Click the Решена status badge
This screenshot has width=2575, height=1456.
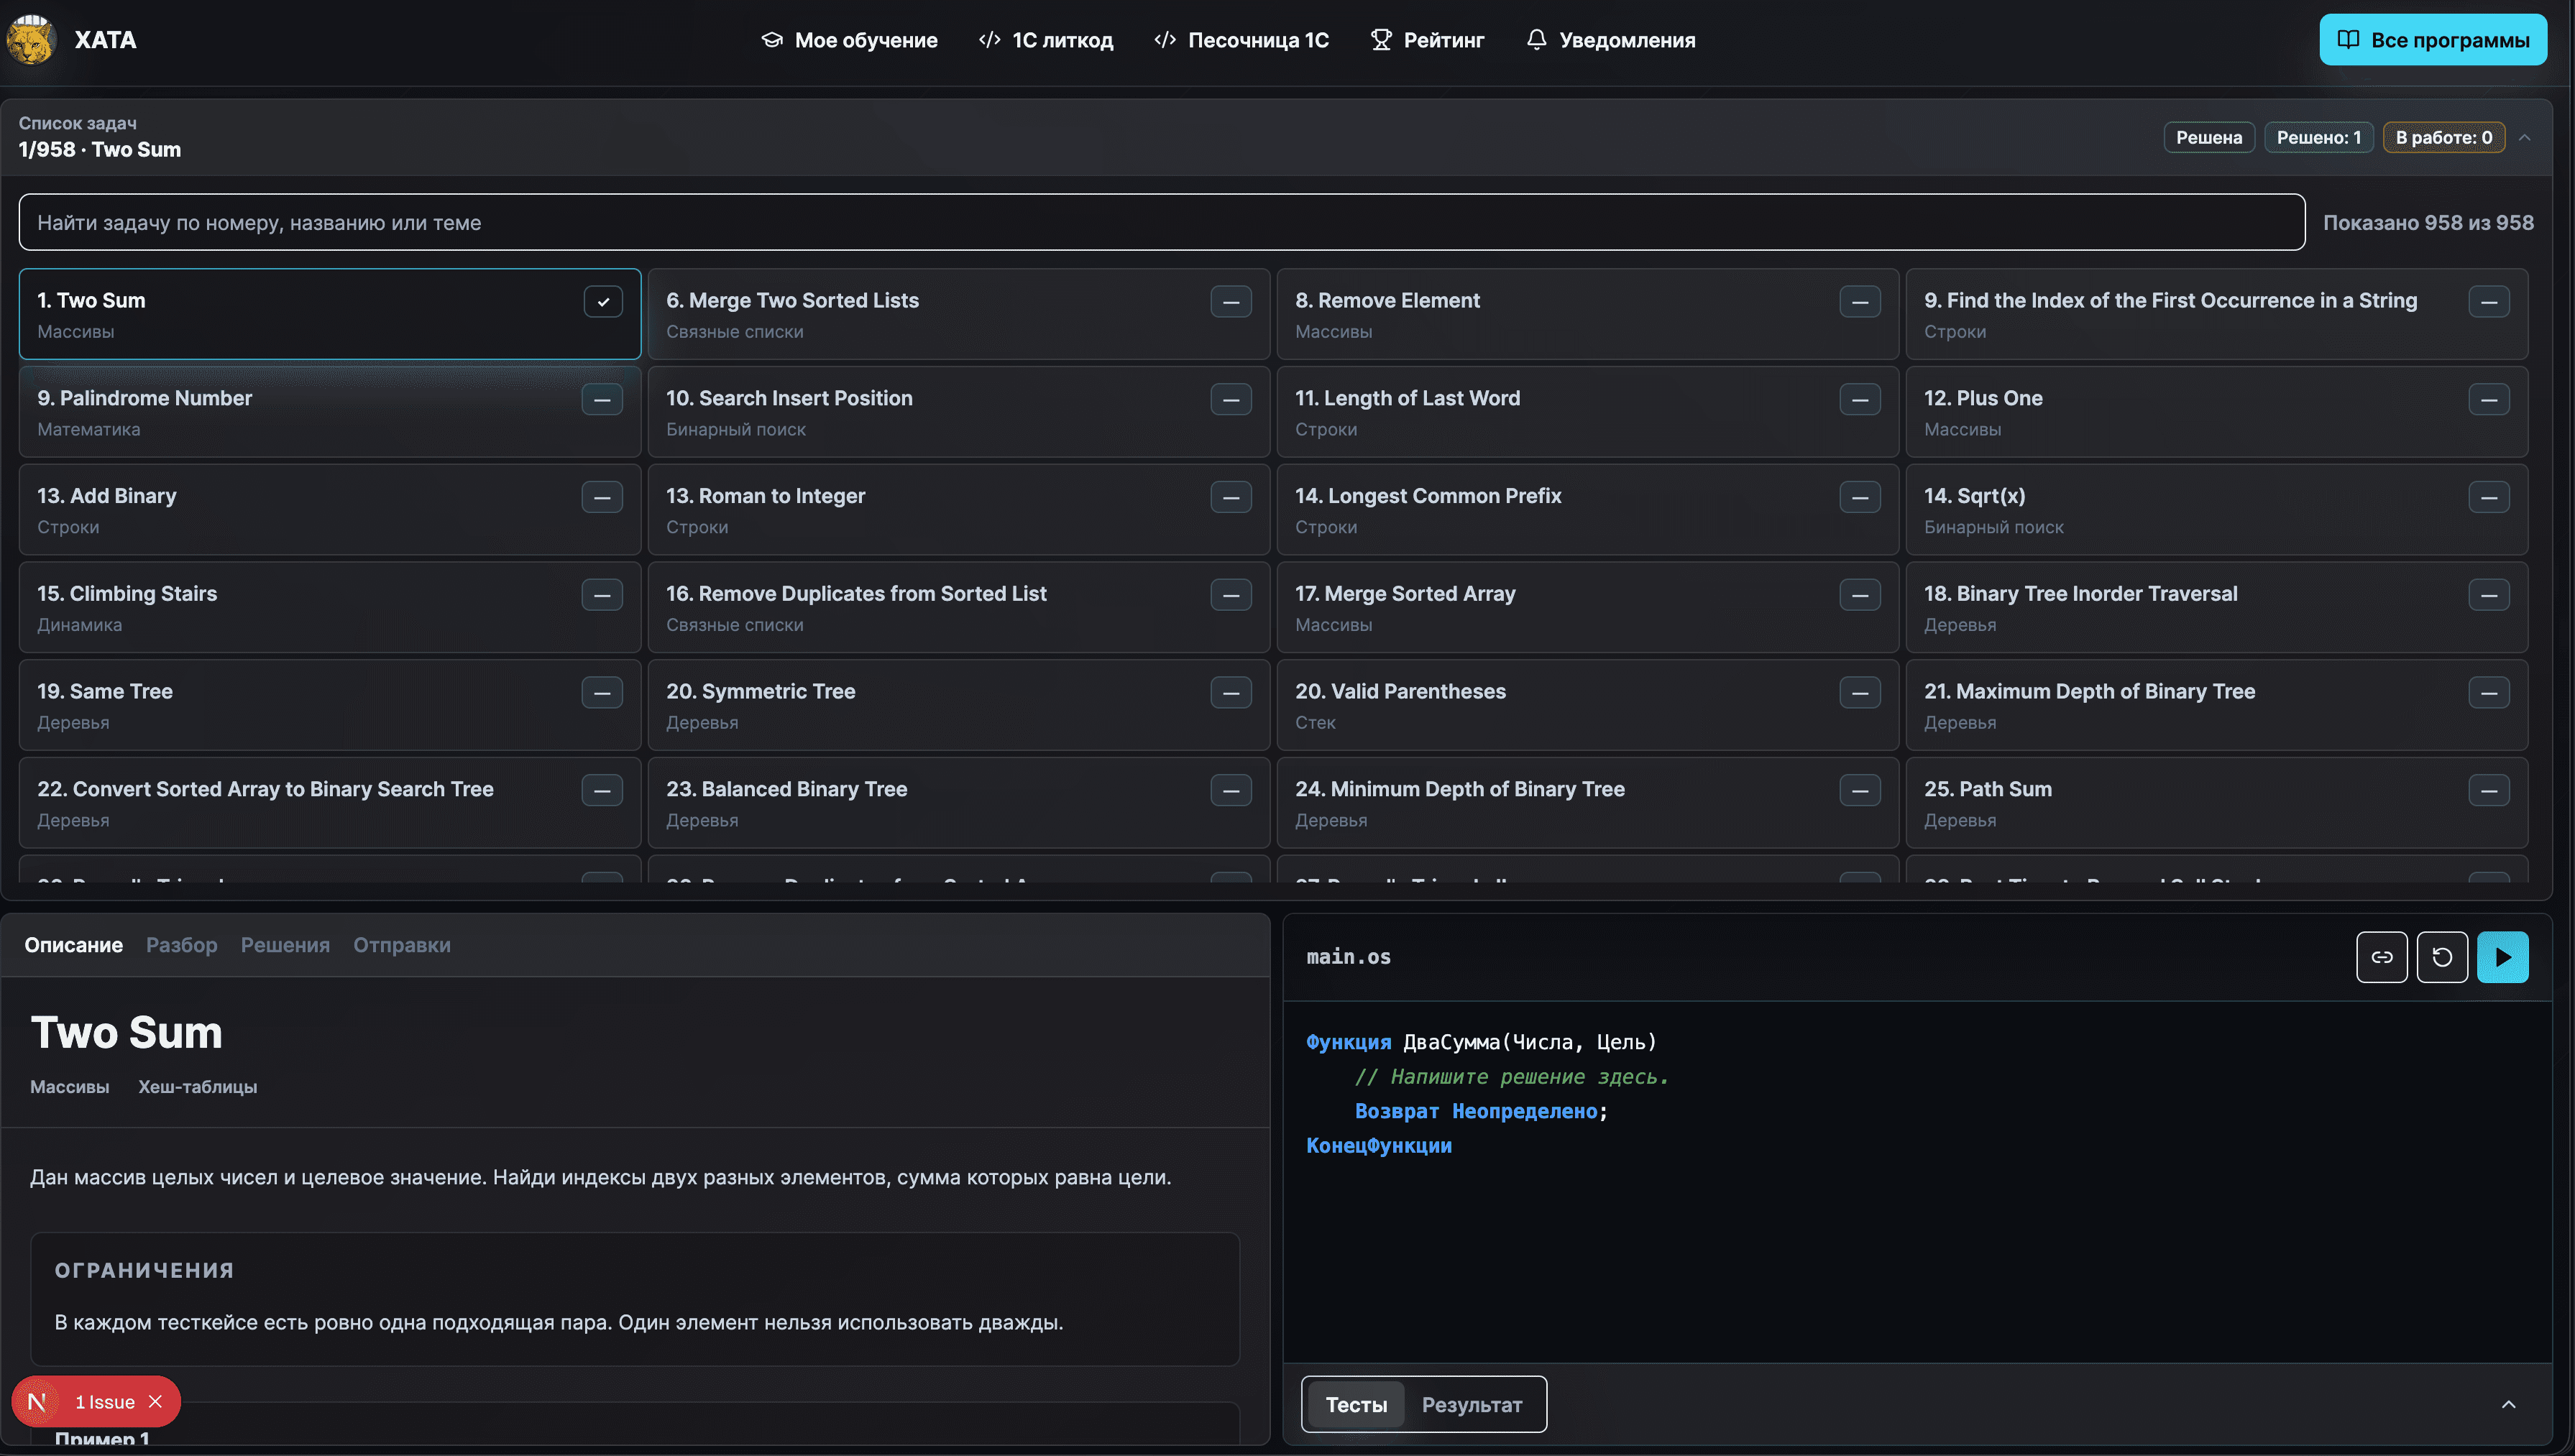tap(2209, 138)
